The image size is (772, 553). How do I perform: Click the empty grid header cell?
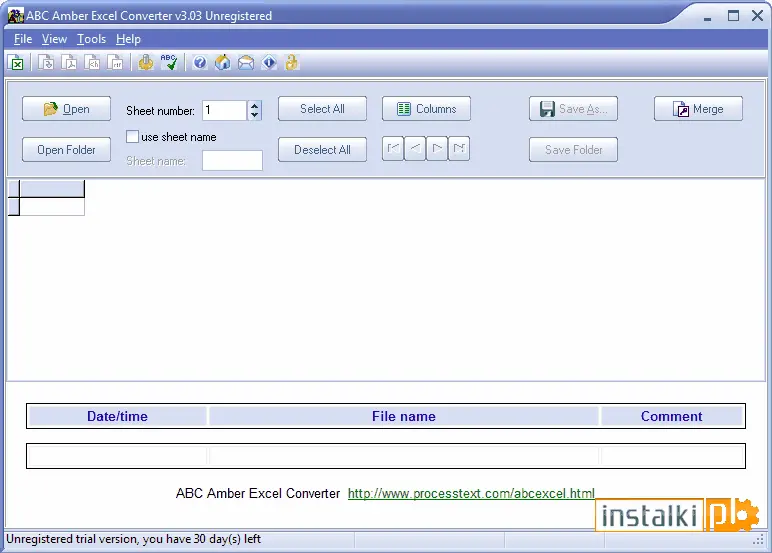[52, 189]
